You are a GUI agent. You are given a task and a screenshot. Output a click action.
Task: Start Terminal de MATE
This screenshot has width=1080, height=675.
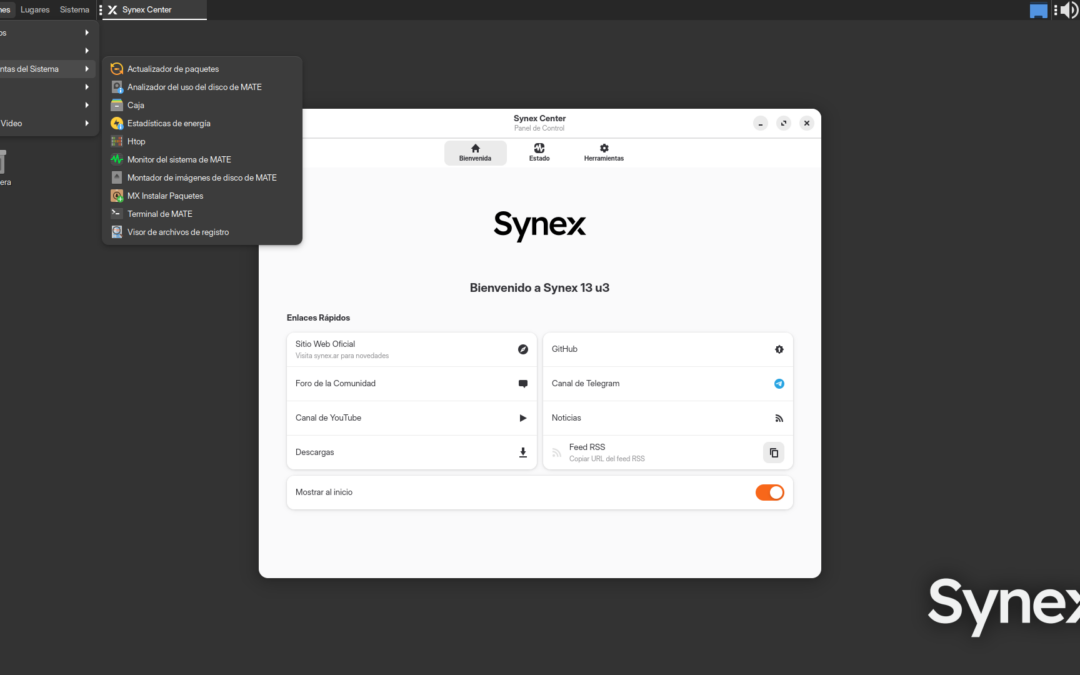pyautogui.click(x=160, y=213)
